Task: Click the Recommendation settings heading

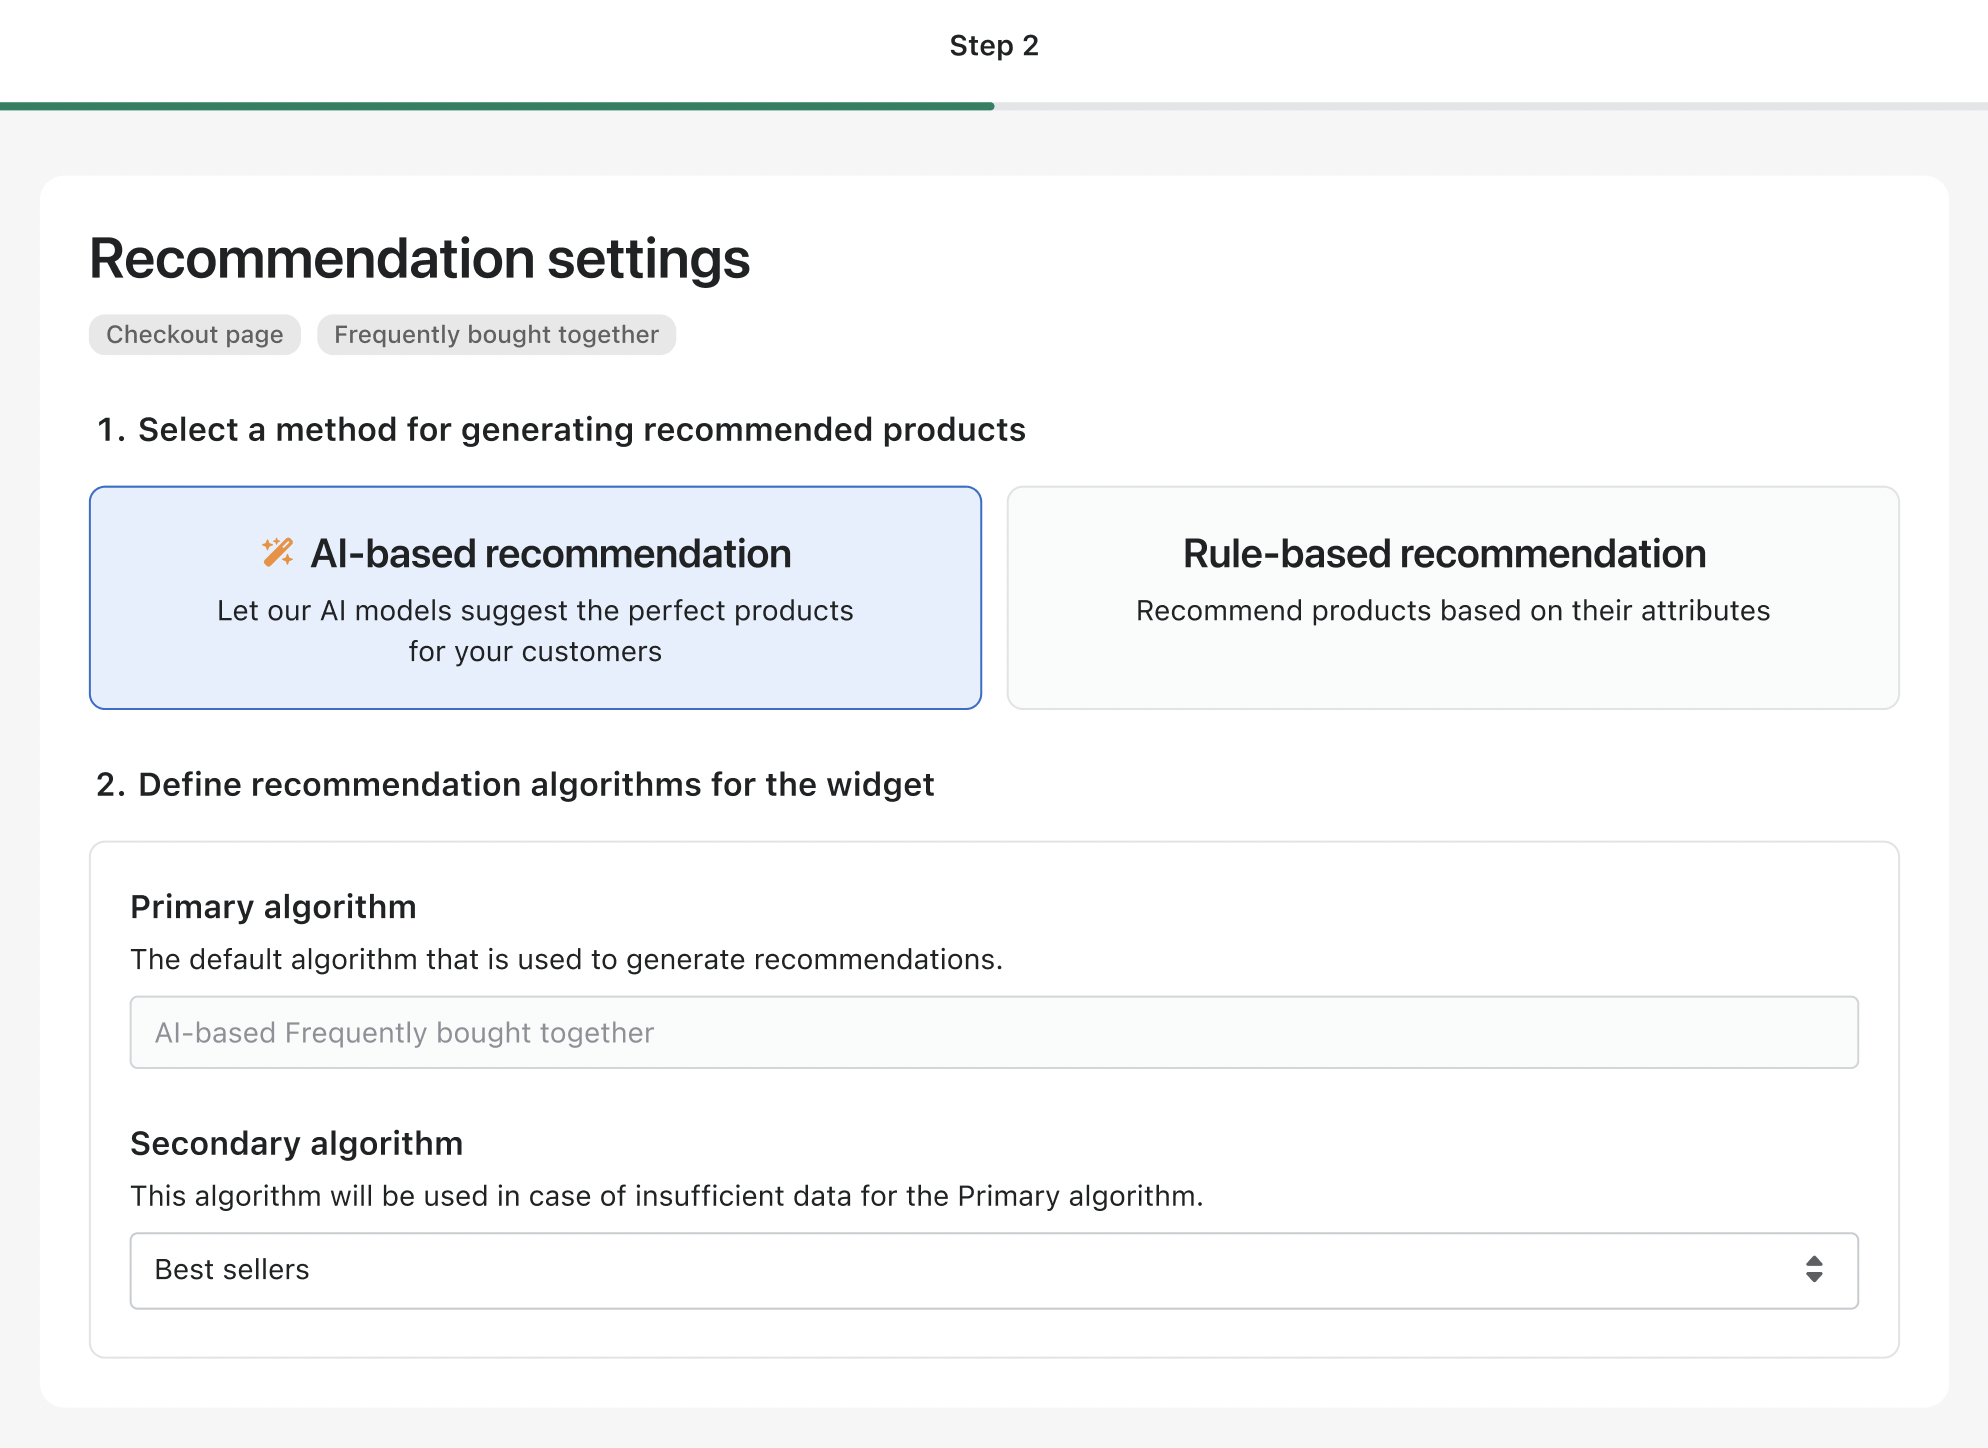Action: [x=419, y=258]
